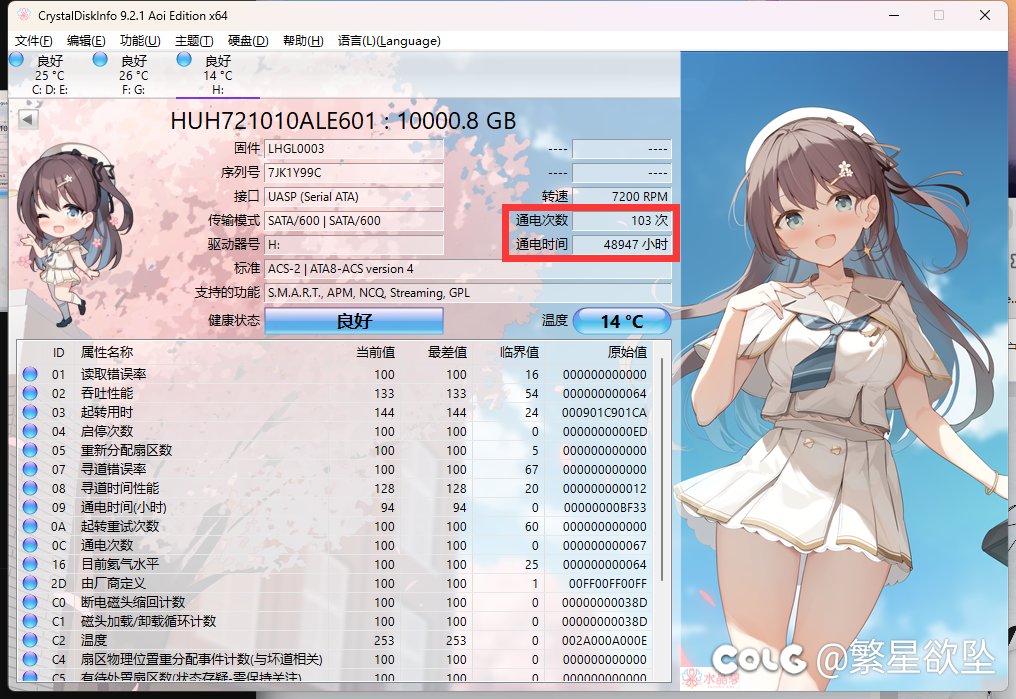This screenshot has height=699, width=1016.
Task: Click the 属性名称 column header
Action: pyautogui.click(x=106, y=352)
